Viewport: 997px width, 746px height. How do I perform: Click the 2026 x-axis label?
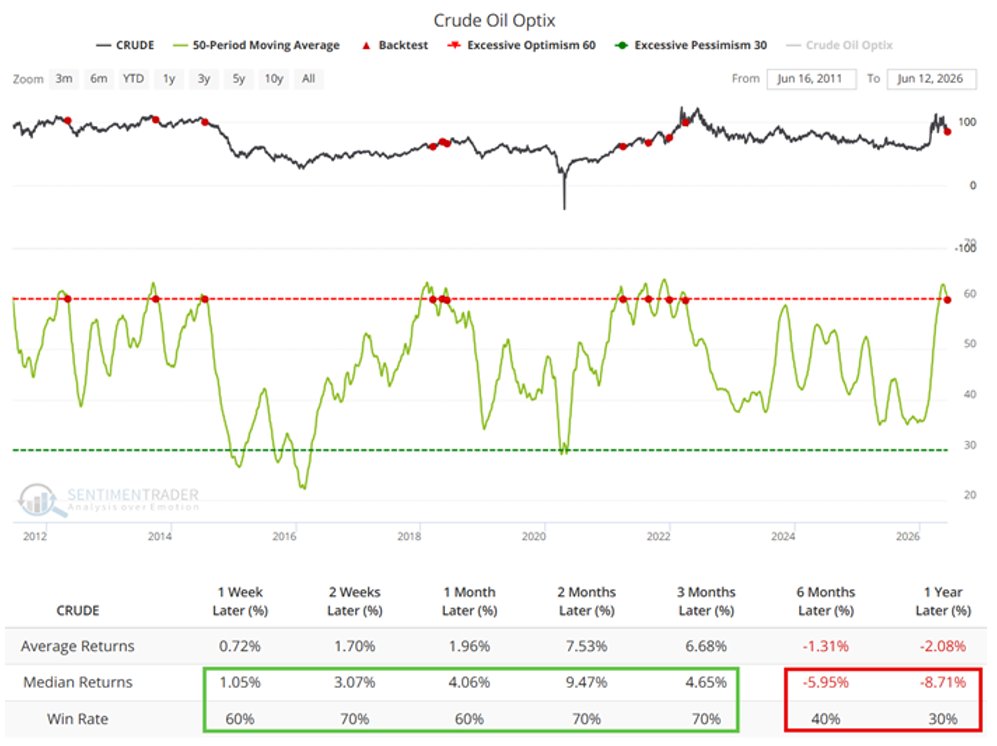(907, 536)
